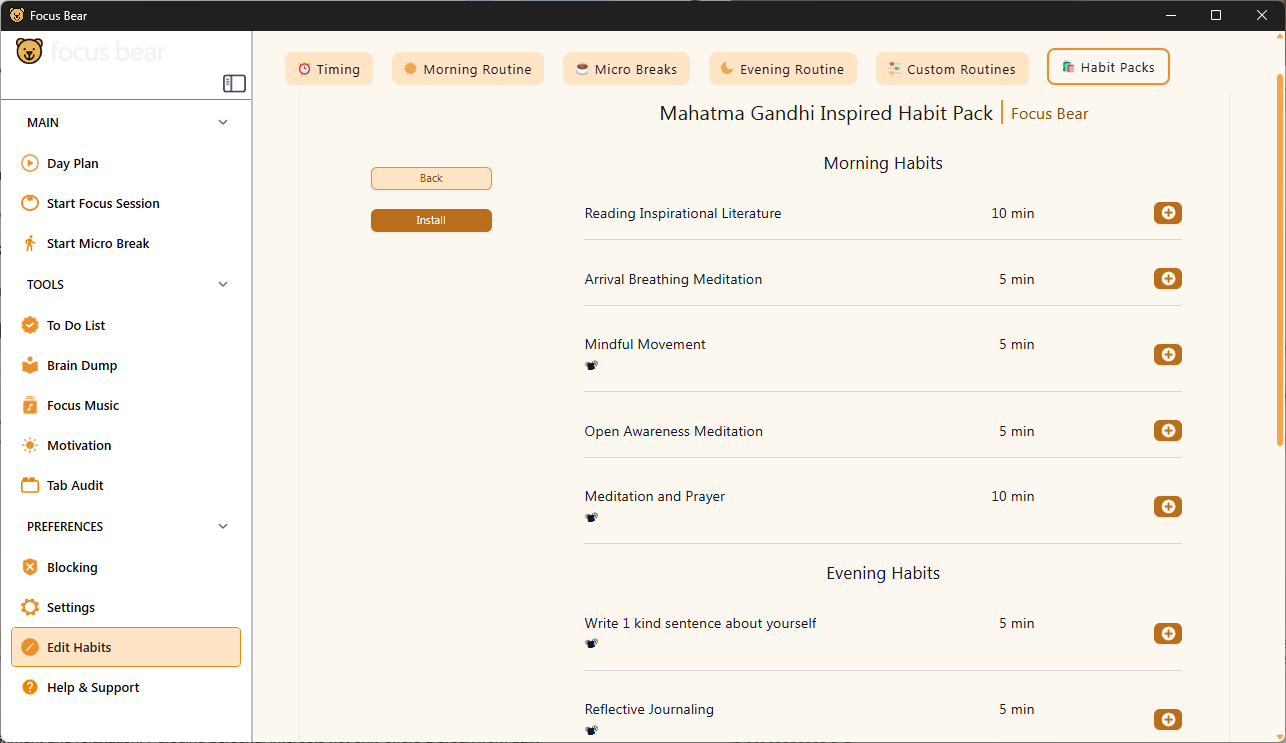Collapse the MAIN section chevron

click(223, 123)
